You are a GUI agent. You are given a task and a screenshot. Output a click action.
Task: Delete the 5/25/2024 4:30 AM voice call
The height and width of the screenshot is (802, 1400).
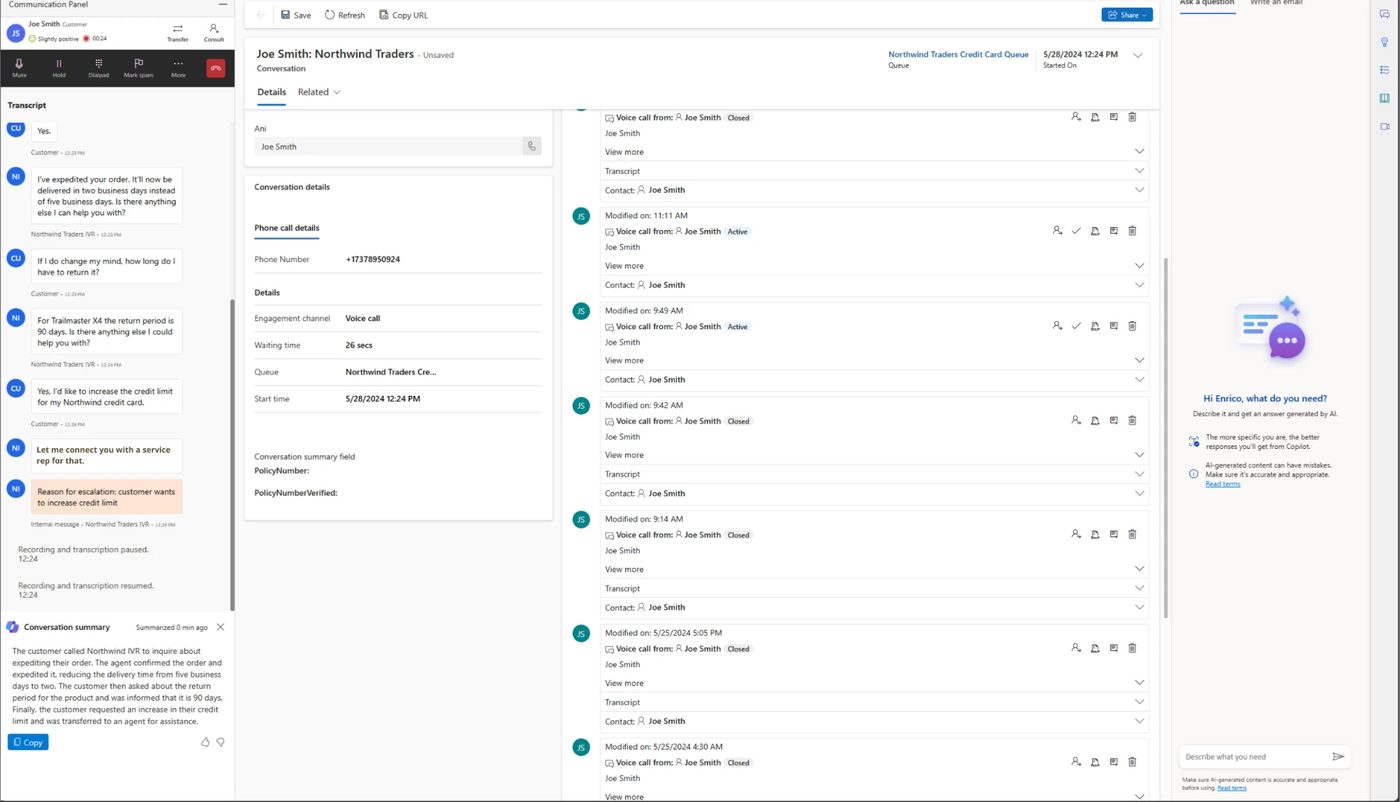tap(1132, 762)
